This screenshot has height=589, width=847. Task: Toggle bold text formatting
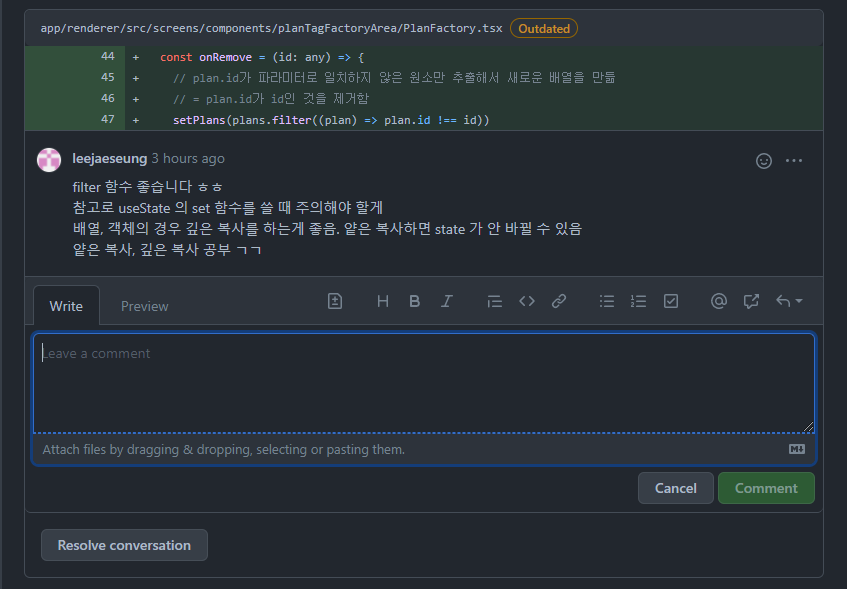(x=414, y=301)
